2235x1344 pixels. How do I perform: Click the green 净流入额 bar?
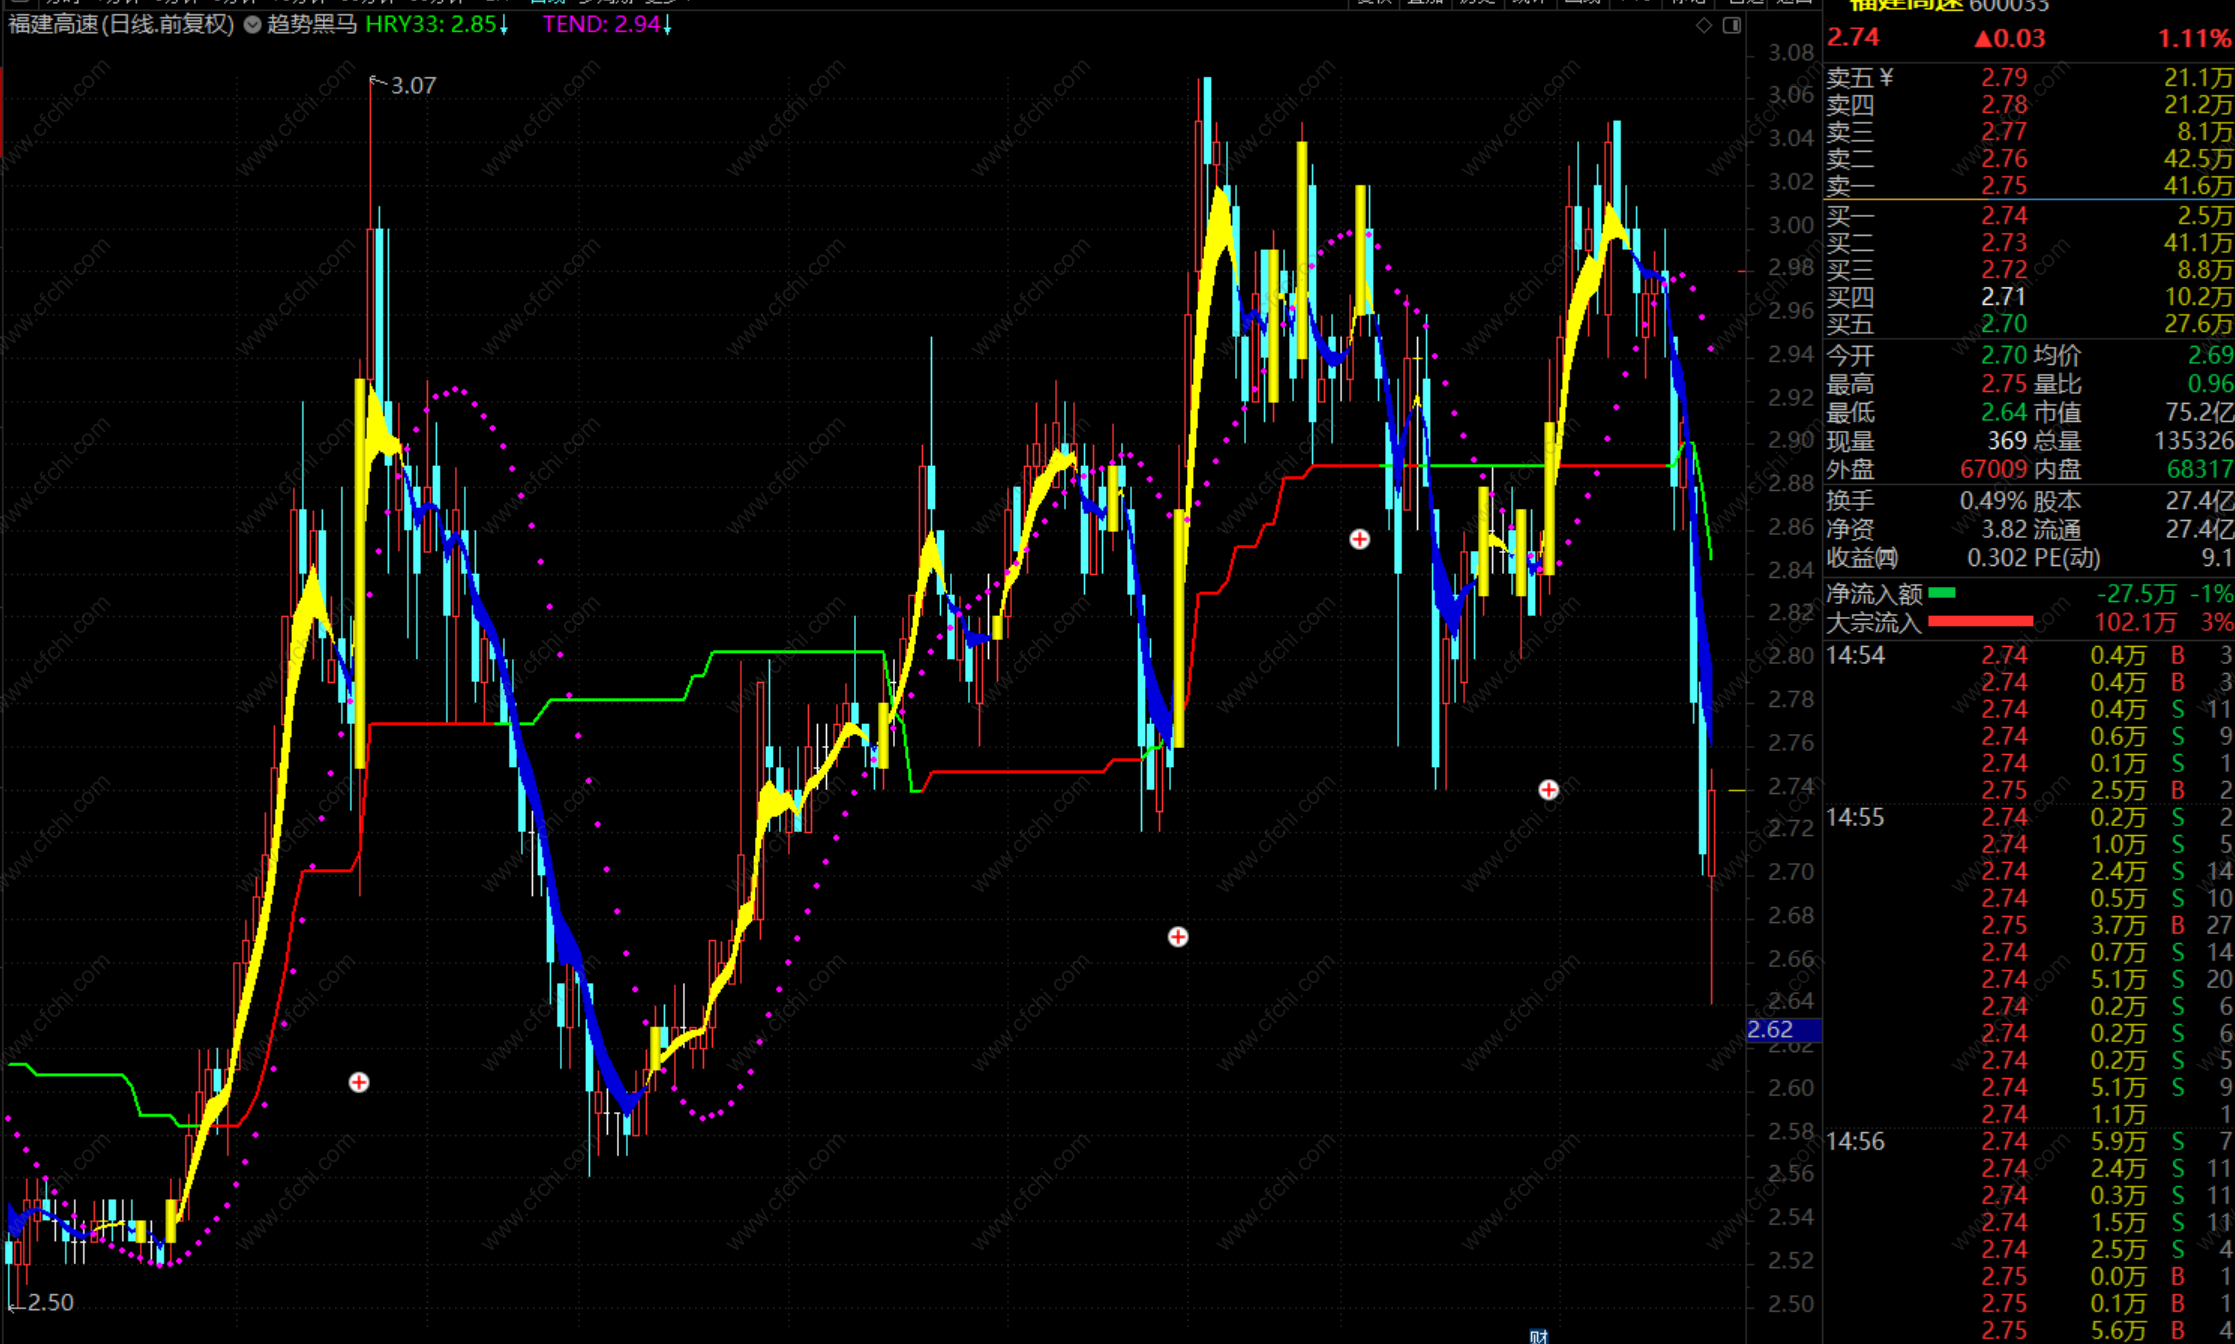tap(1941, 593)
